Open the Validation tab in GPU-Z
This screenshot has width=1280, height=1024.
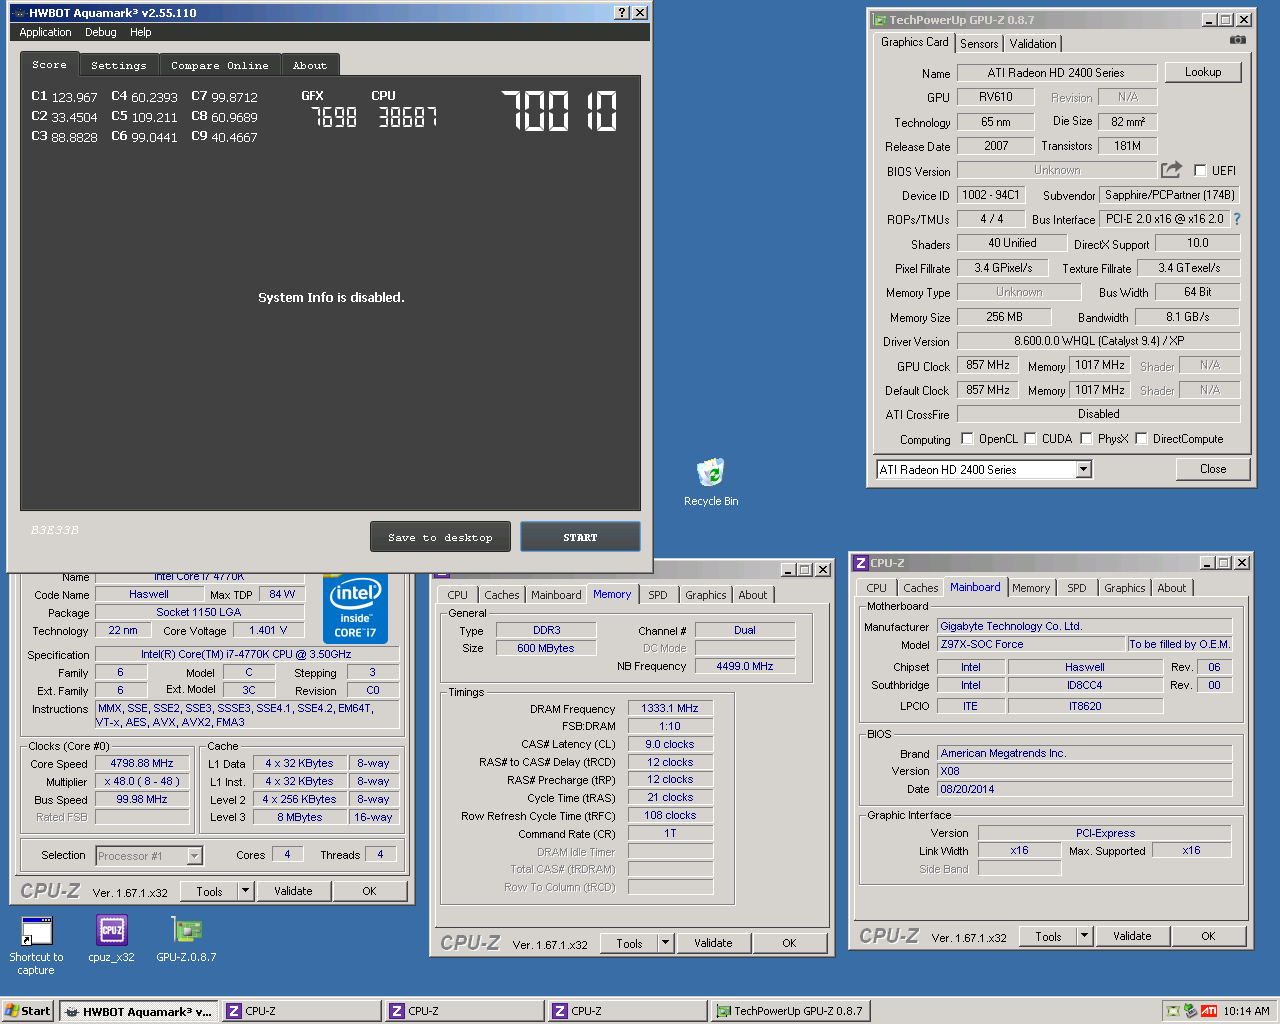click(1033, 44)
